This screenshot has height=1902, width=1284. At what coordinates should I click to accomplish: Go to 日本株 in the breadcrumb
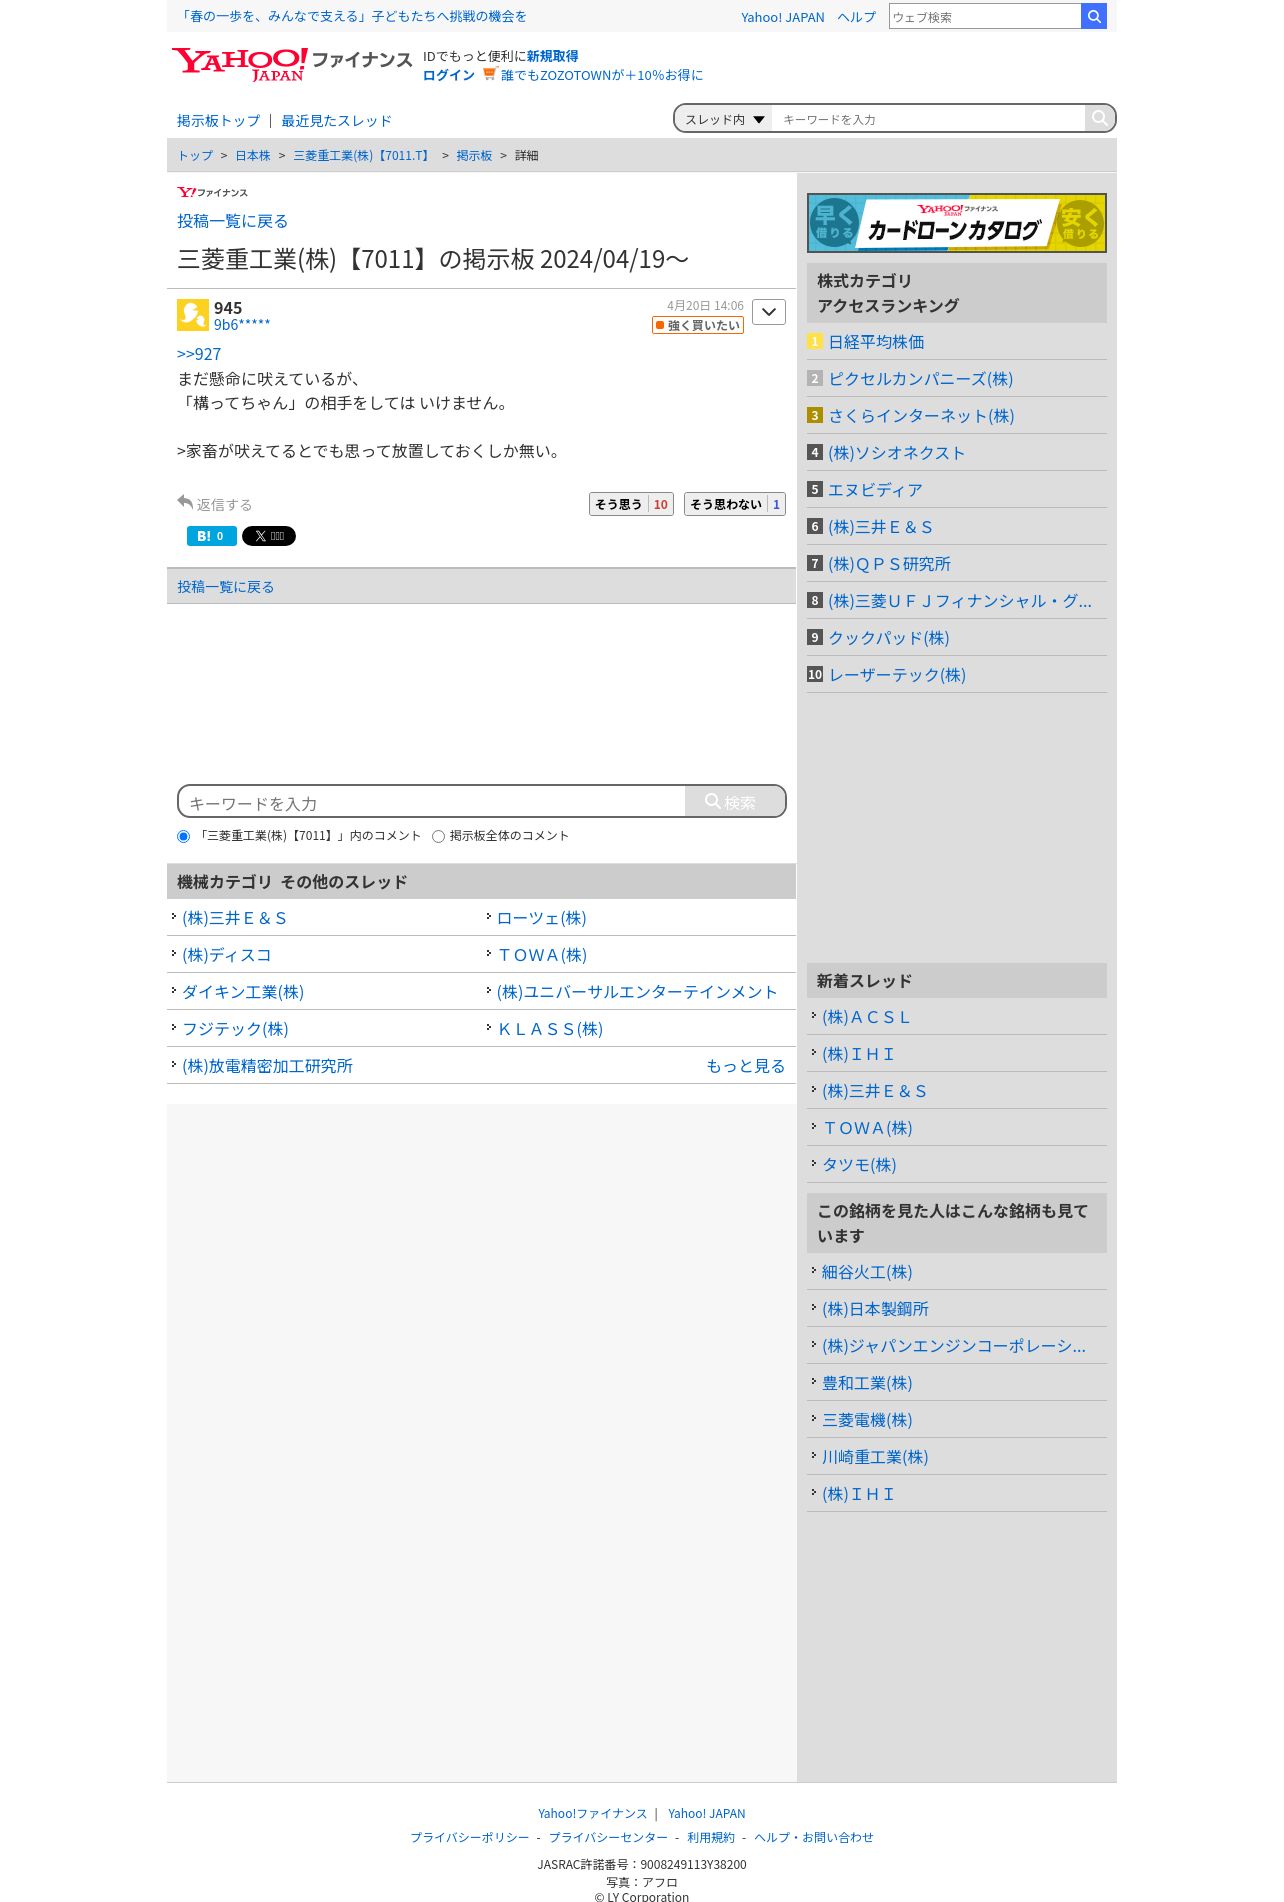click(253, 156)
